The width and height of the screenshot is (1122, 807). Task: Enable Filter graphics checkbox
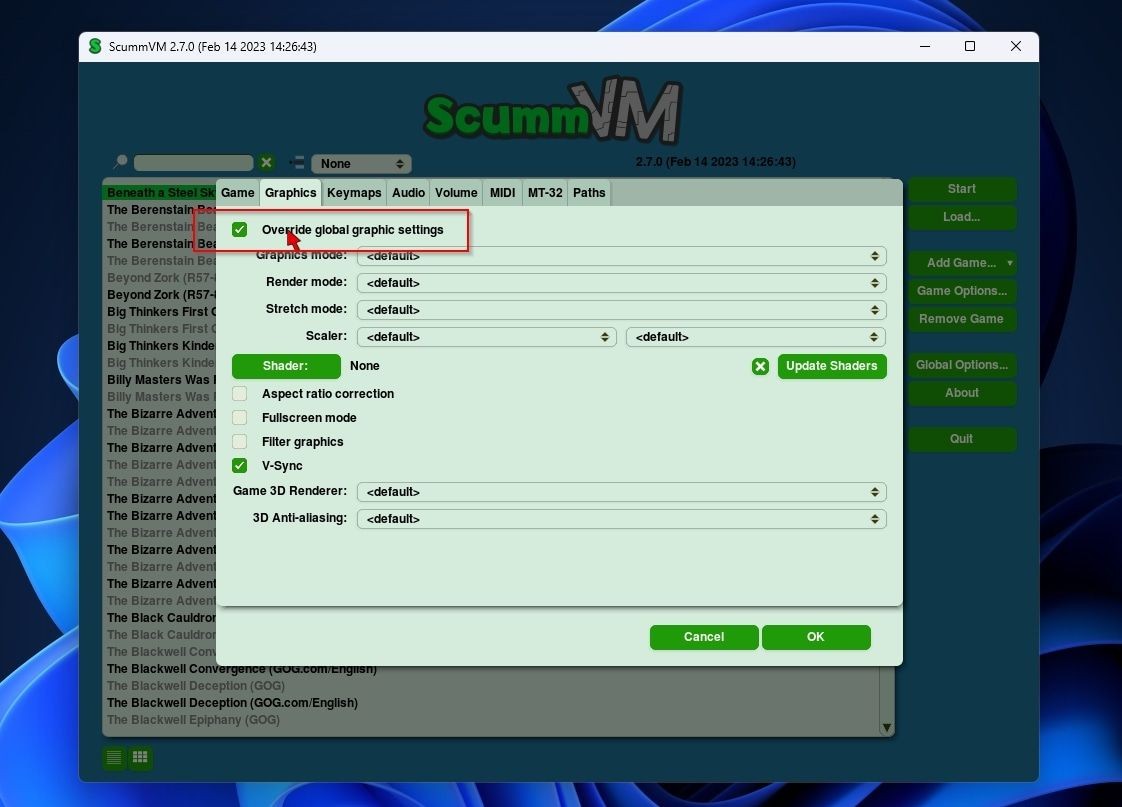click(240, 441)
